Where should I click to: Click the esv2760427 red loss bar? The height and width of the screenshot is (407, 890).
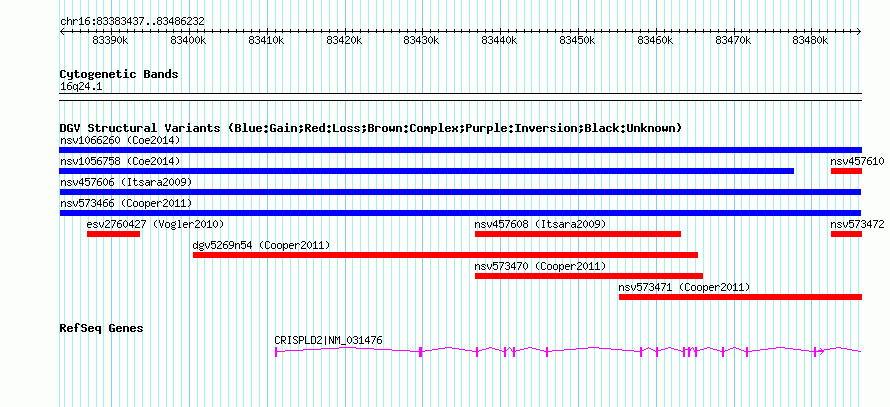point(114,234)
